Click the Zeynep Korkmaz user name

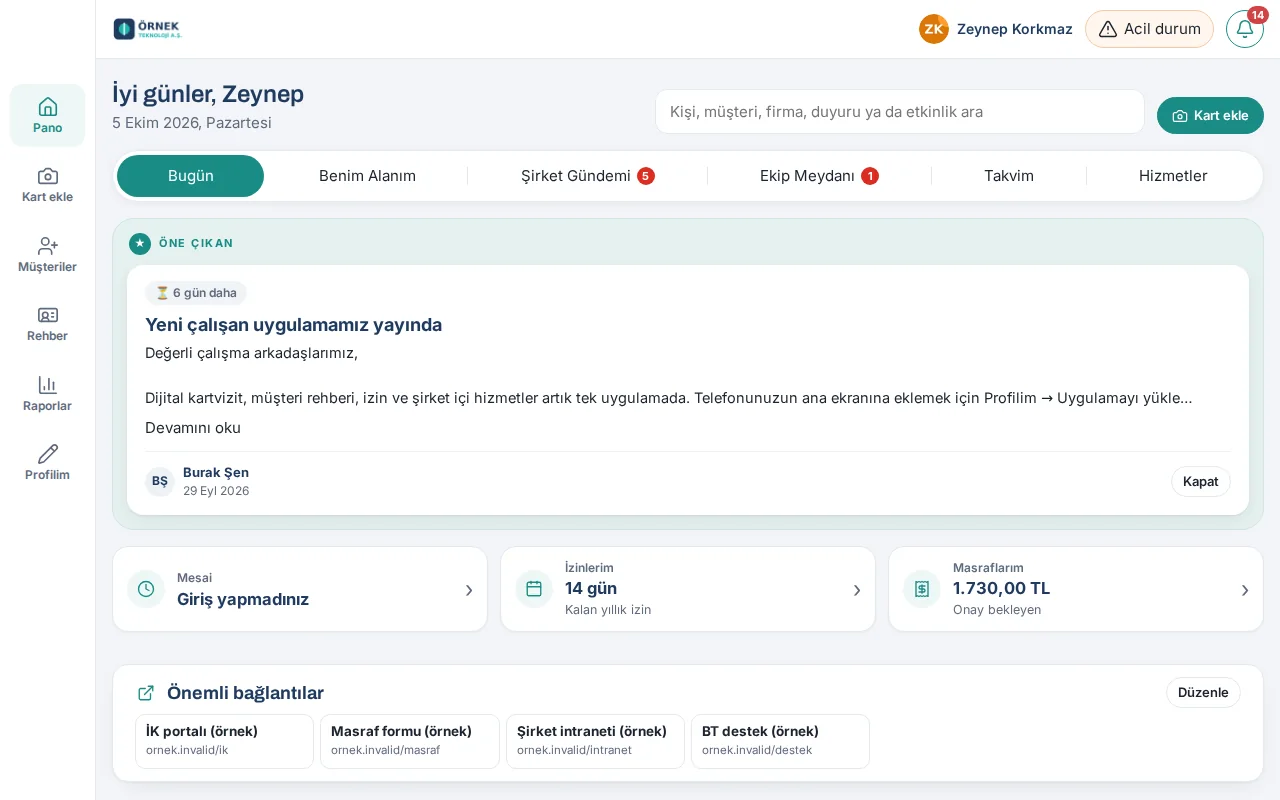pyautogui.click(x=1015, y=29)
